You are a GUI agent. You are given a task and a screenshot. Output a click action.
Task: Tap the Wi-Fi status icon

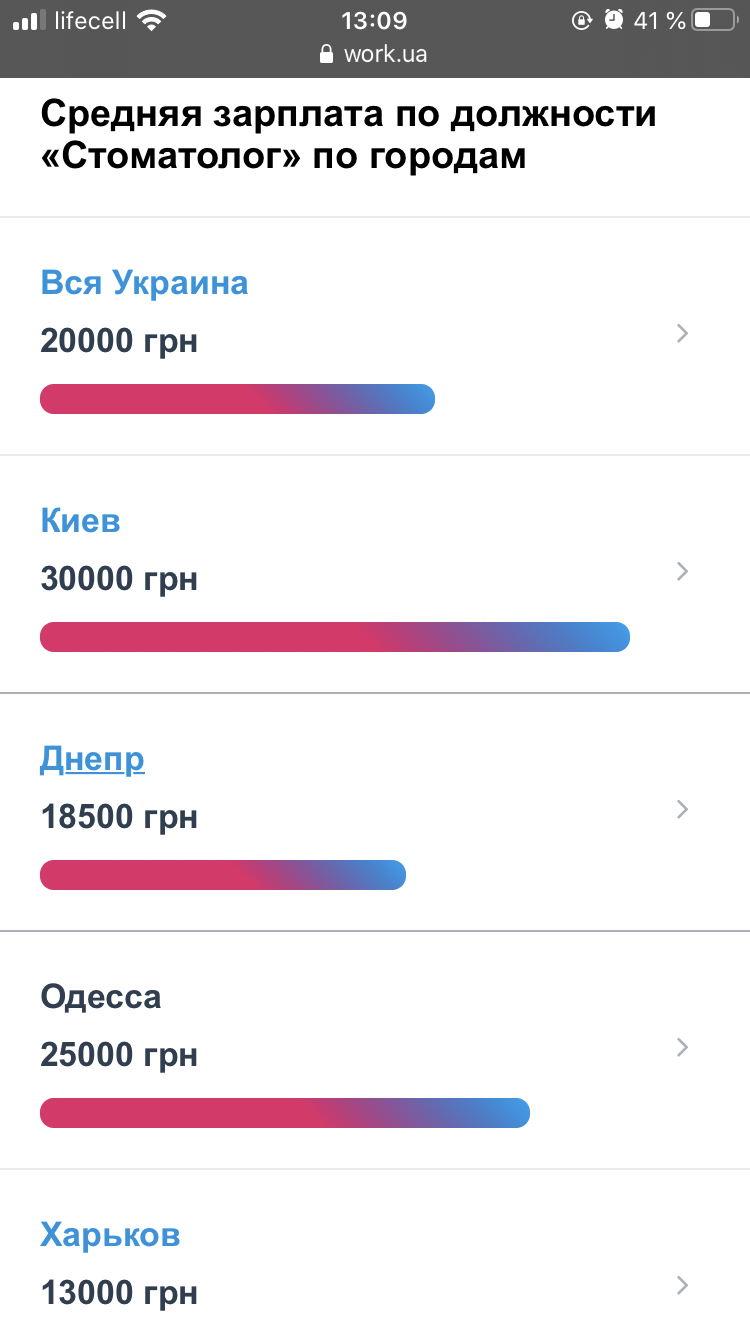point(152,20)
